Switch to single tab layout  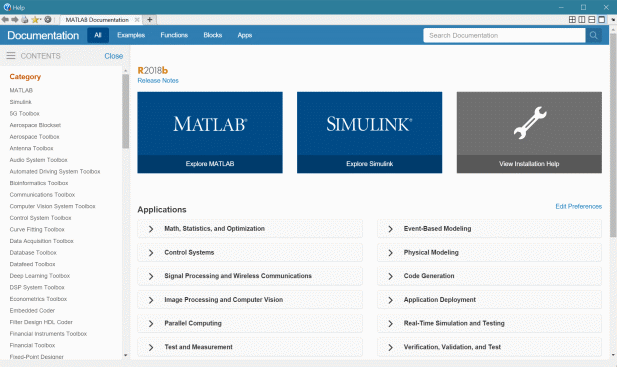coord(601,20)
